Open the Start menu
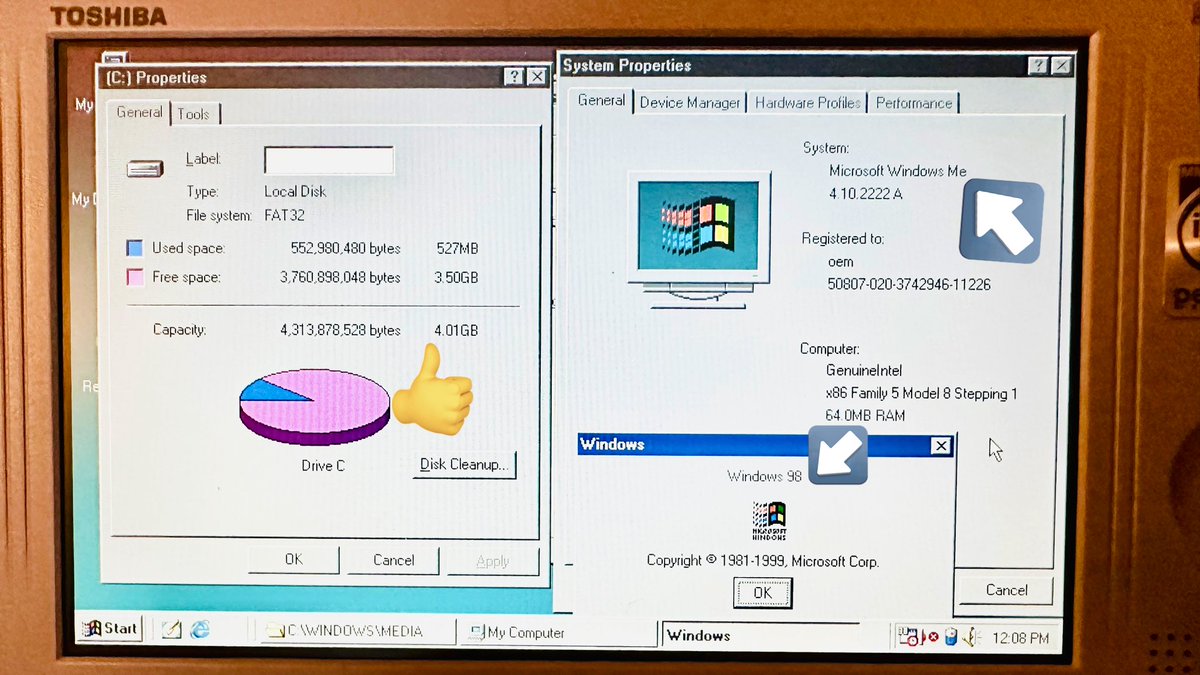The height and width of the screenshot is (675, 1200). (x=108, y=628)
